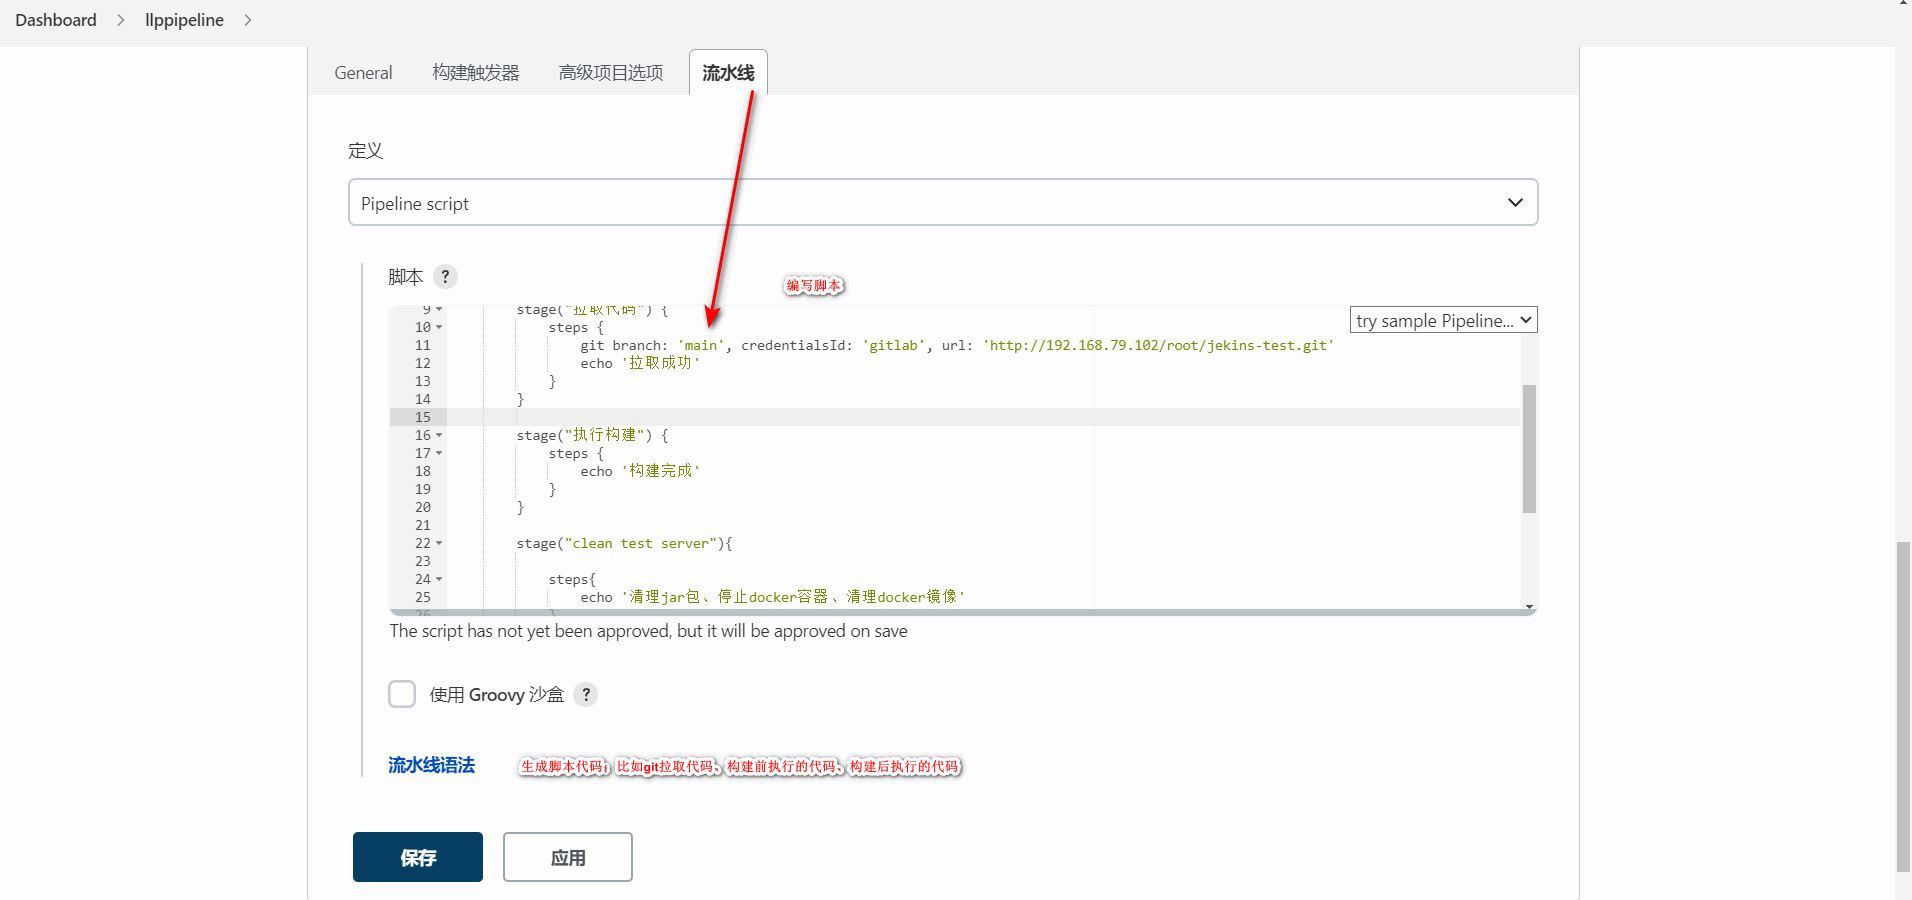Viewport: 1912px width, 900px height.
Task: Click the 应用 apply button
Action: point(568,857)
